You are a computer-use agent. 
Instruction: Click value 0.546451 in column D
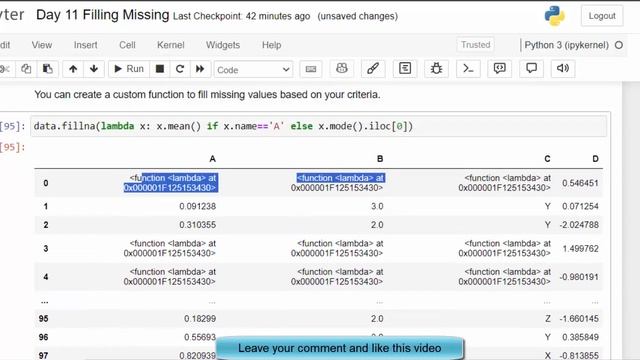580,183
